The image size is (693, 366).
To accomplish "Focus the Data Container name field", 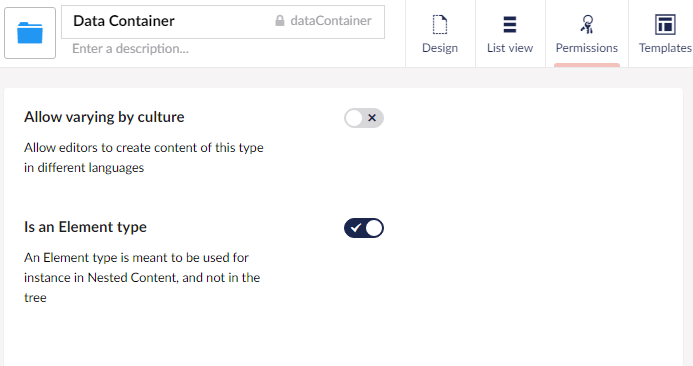I will pyautogui.click(x=168, y=21).
